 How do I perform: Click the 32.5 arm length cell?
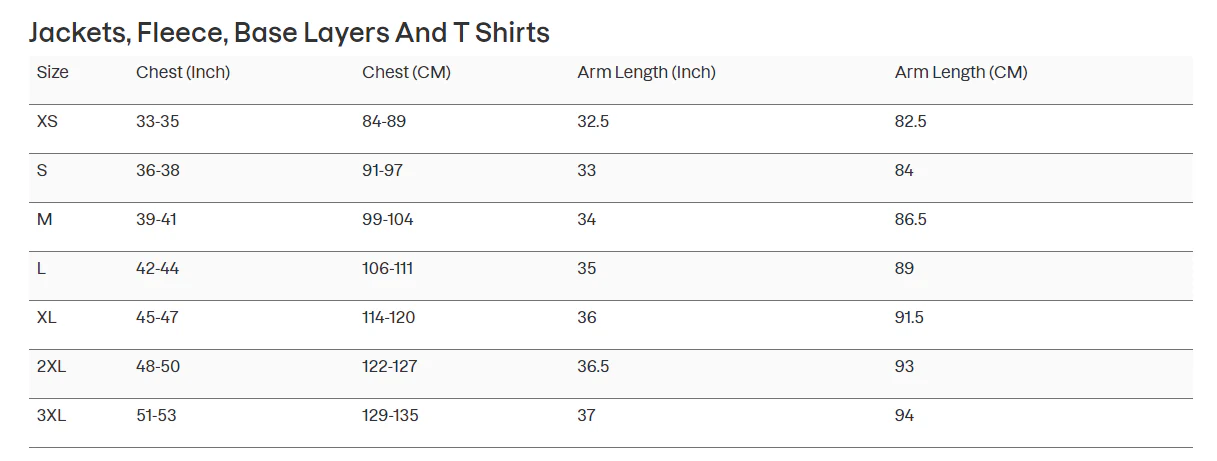click(593, 121)
